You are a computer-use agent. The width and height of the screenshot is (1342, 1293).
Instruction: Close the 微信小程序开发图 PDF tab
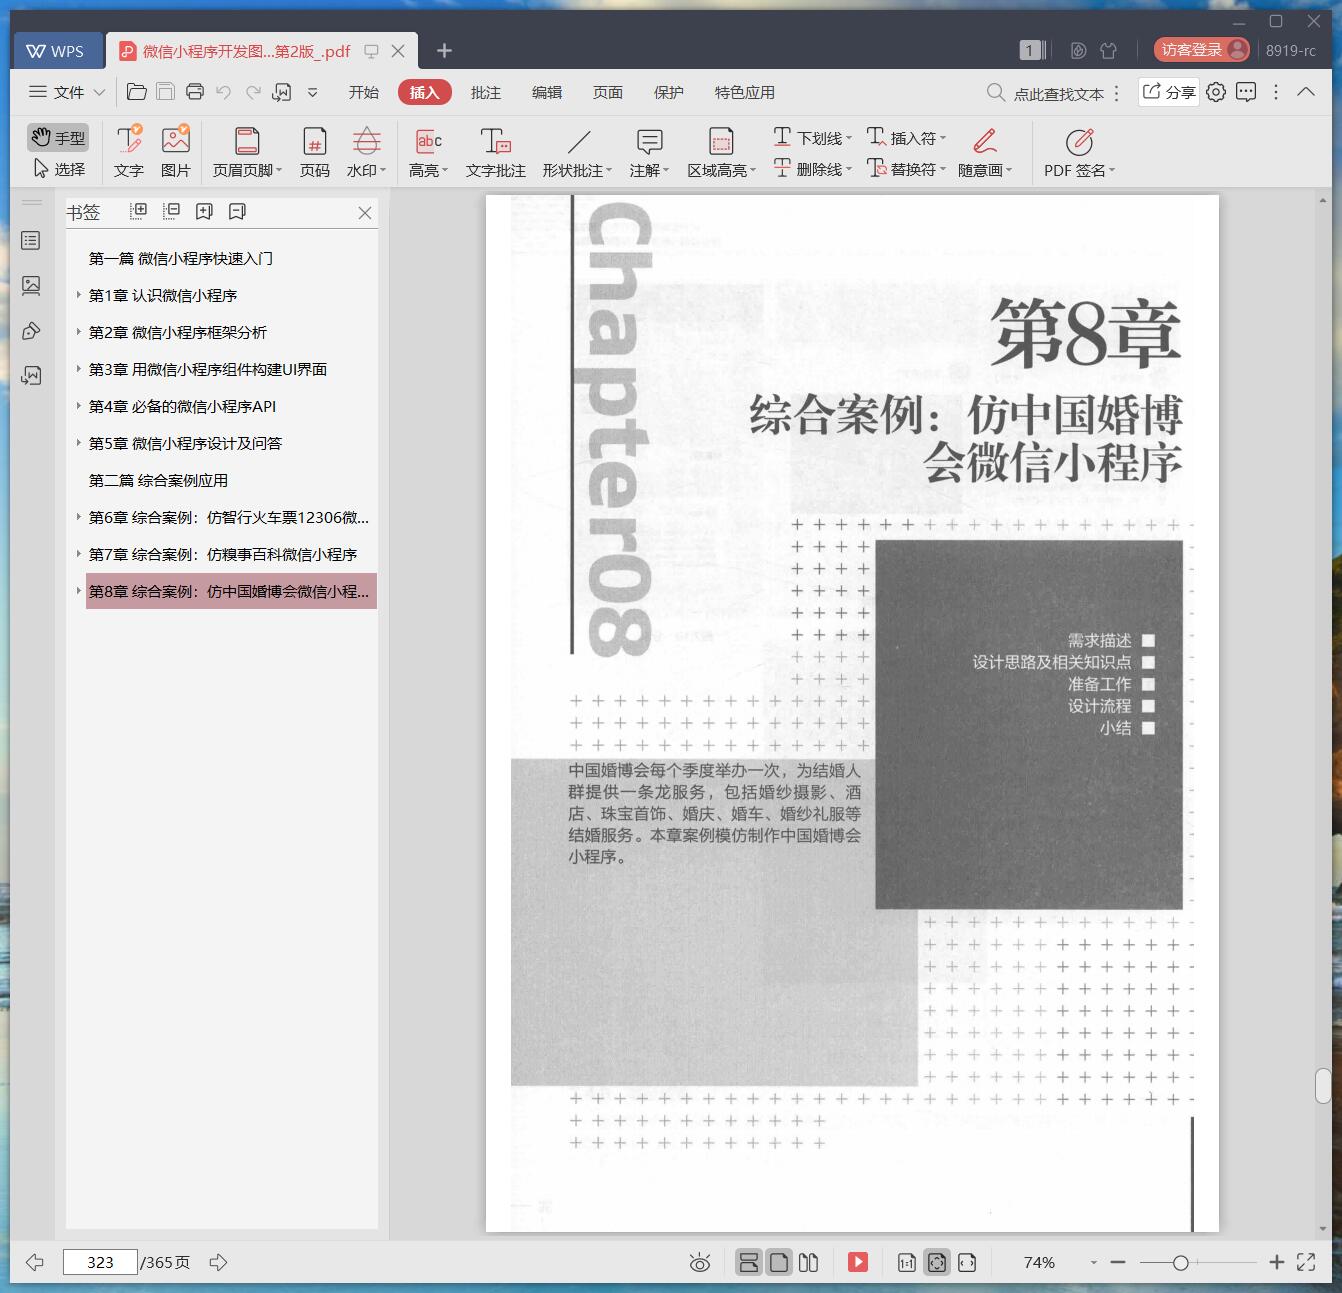click(x=398, y=51)
